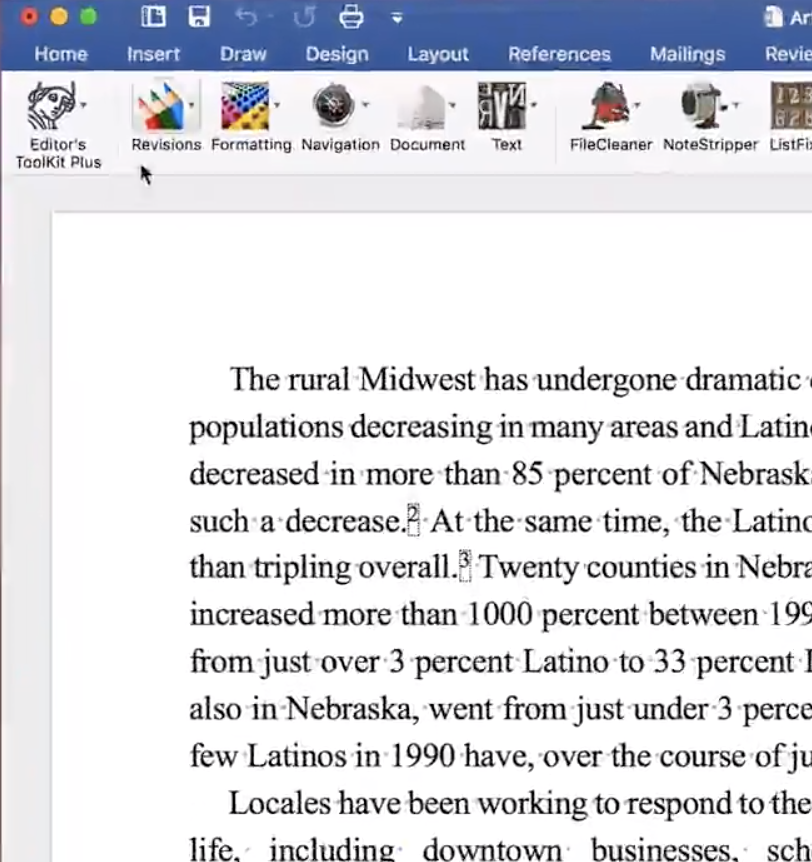
Task: Launch the FileCleaner vacuum icon
Action: (603, 105)
